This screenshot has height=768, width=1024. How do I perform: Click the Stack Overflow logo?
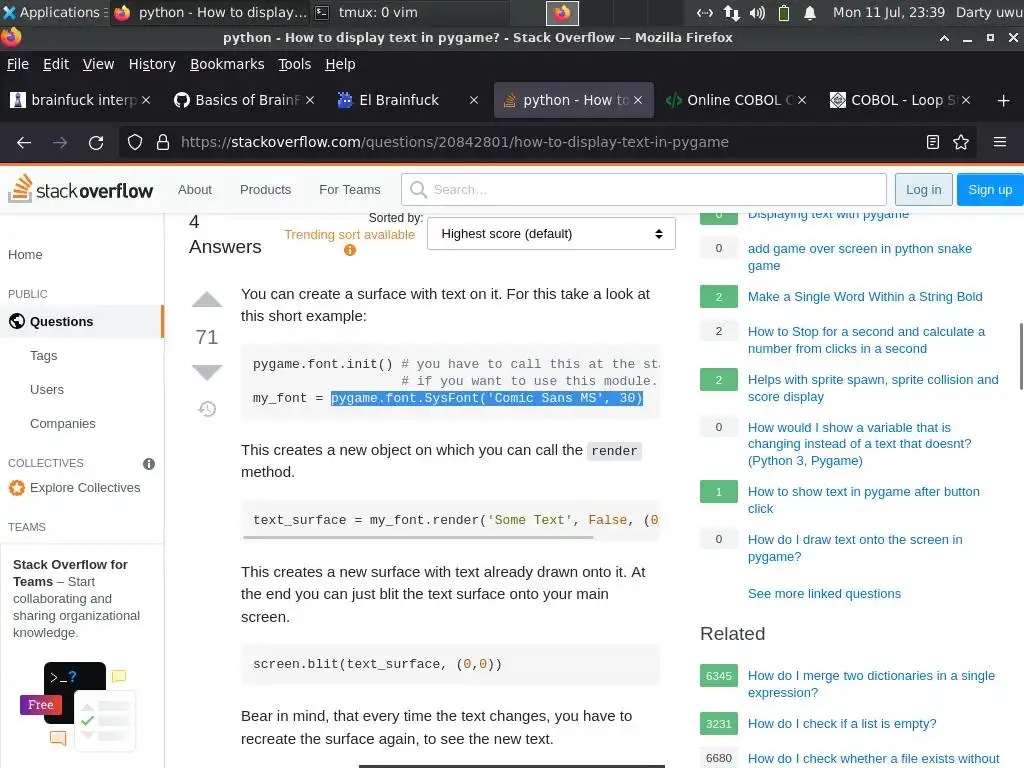tap(80, 189)
